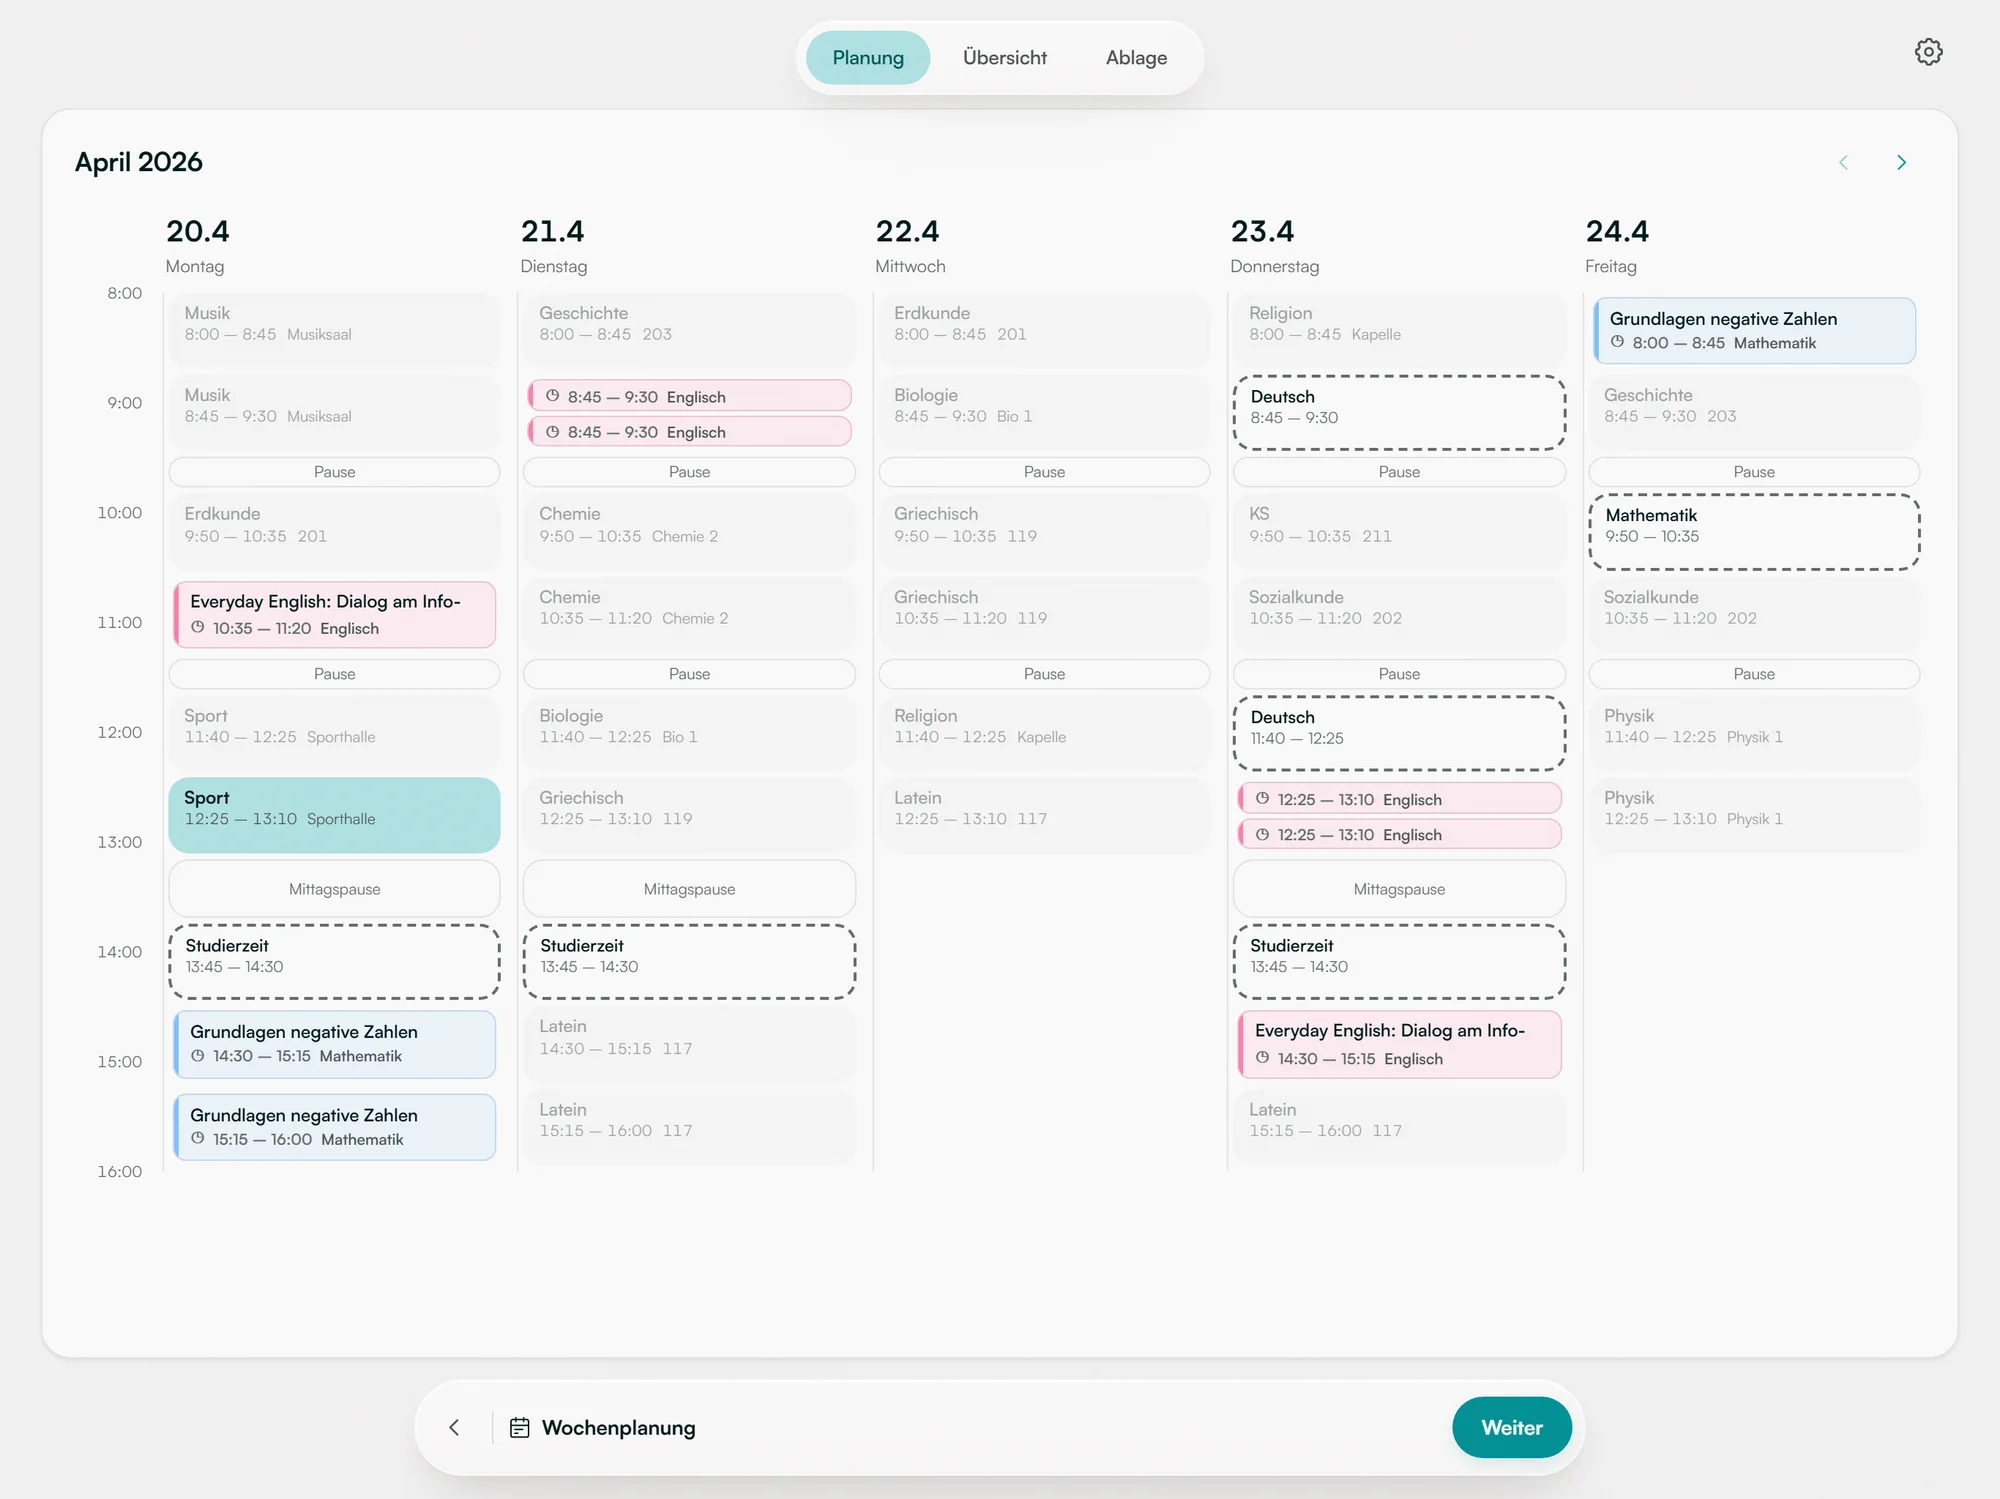Click the 22.4 Mittwoch day header
2000x1499 pixels.
pyautogui.click(x=909, y=245)
